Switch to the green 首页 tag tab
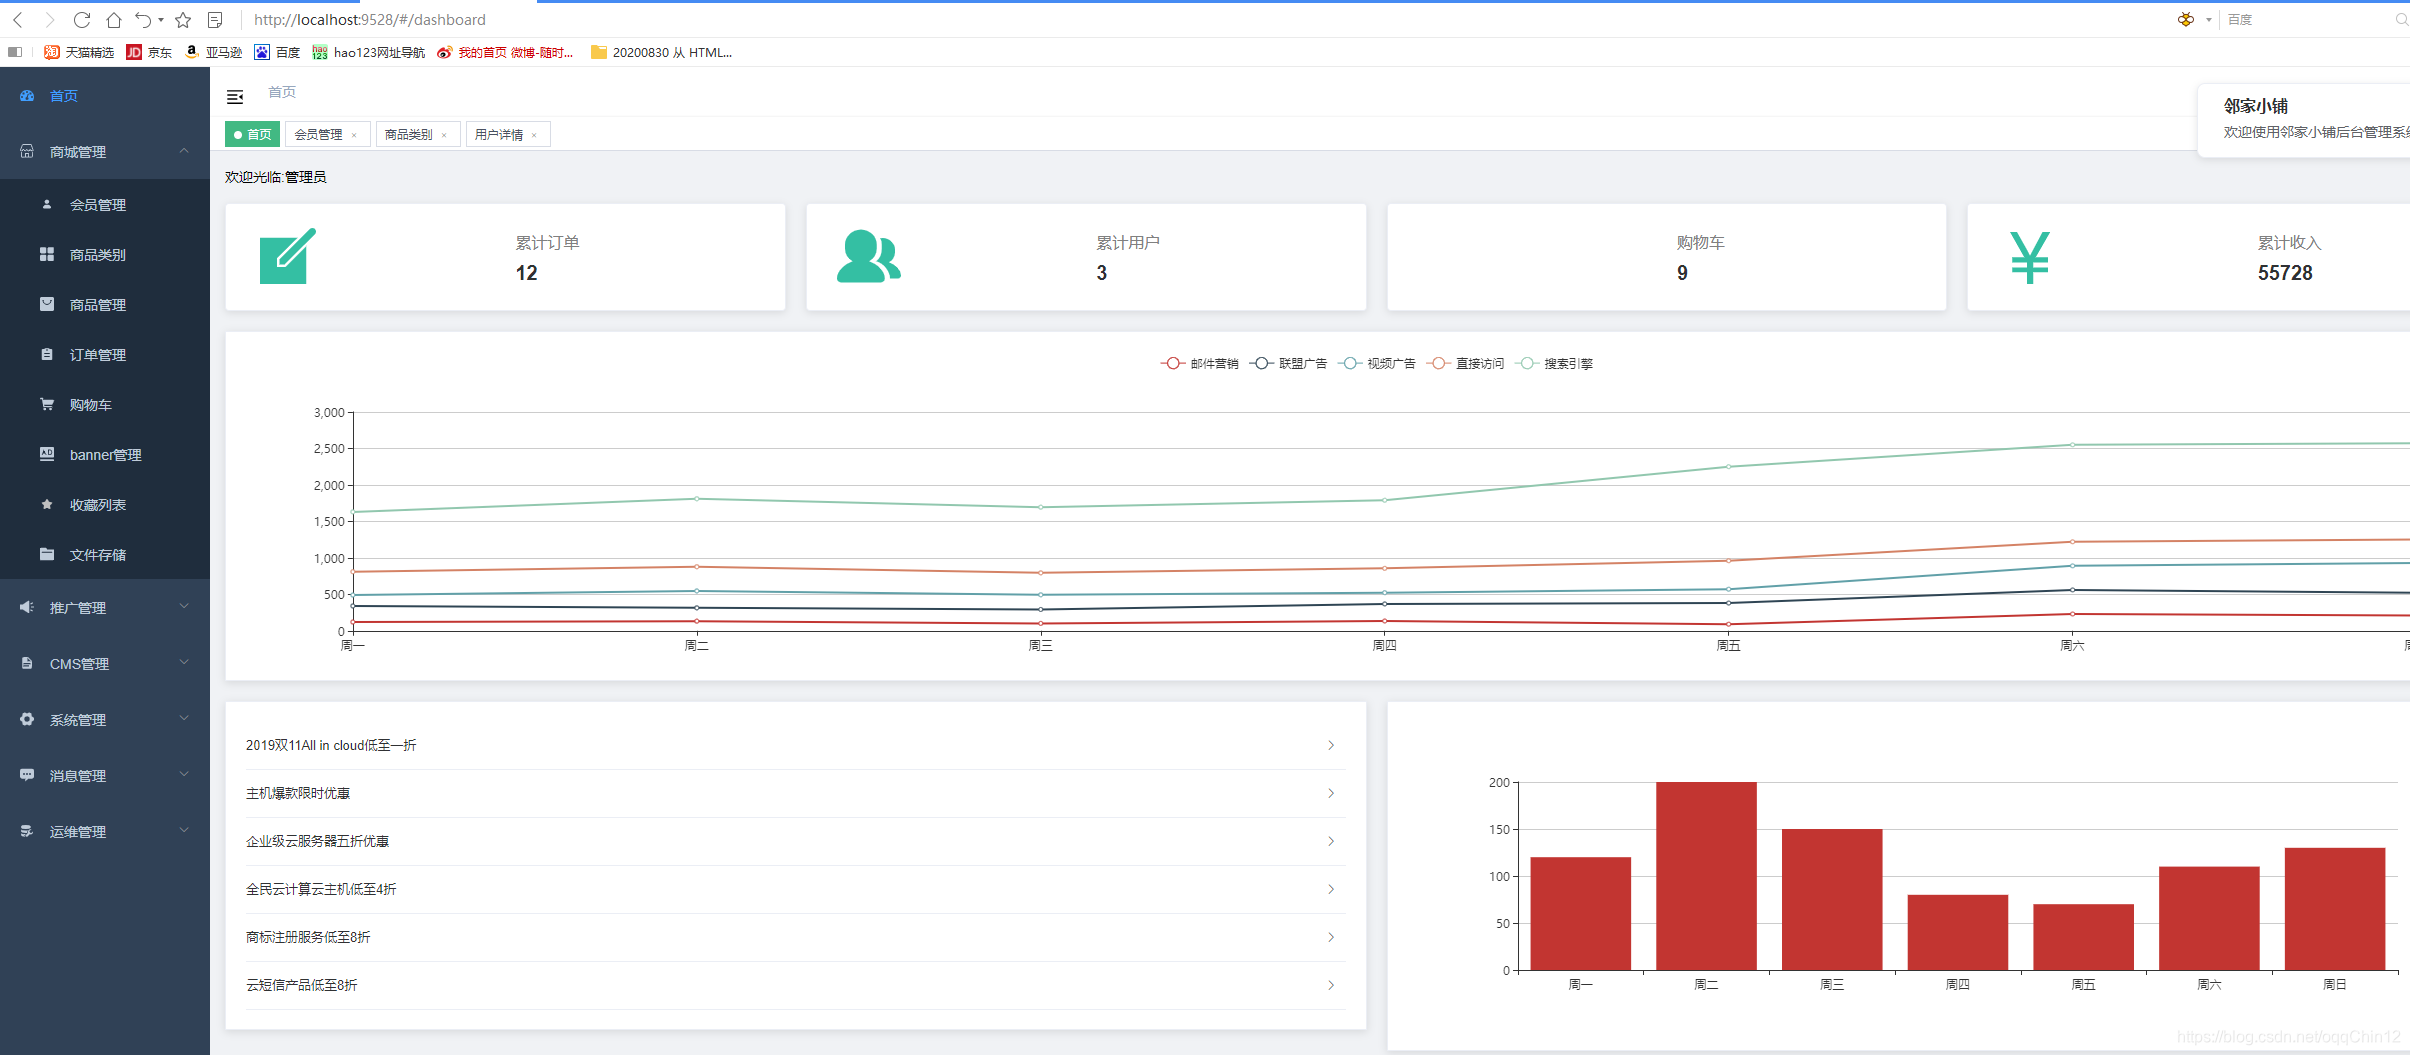2410x1055 pixels. pyautogui.click(x=253, y=134)
